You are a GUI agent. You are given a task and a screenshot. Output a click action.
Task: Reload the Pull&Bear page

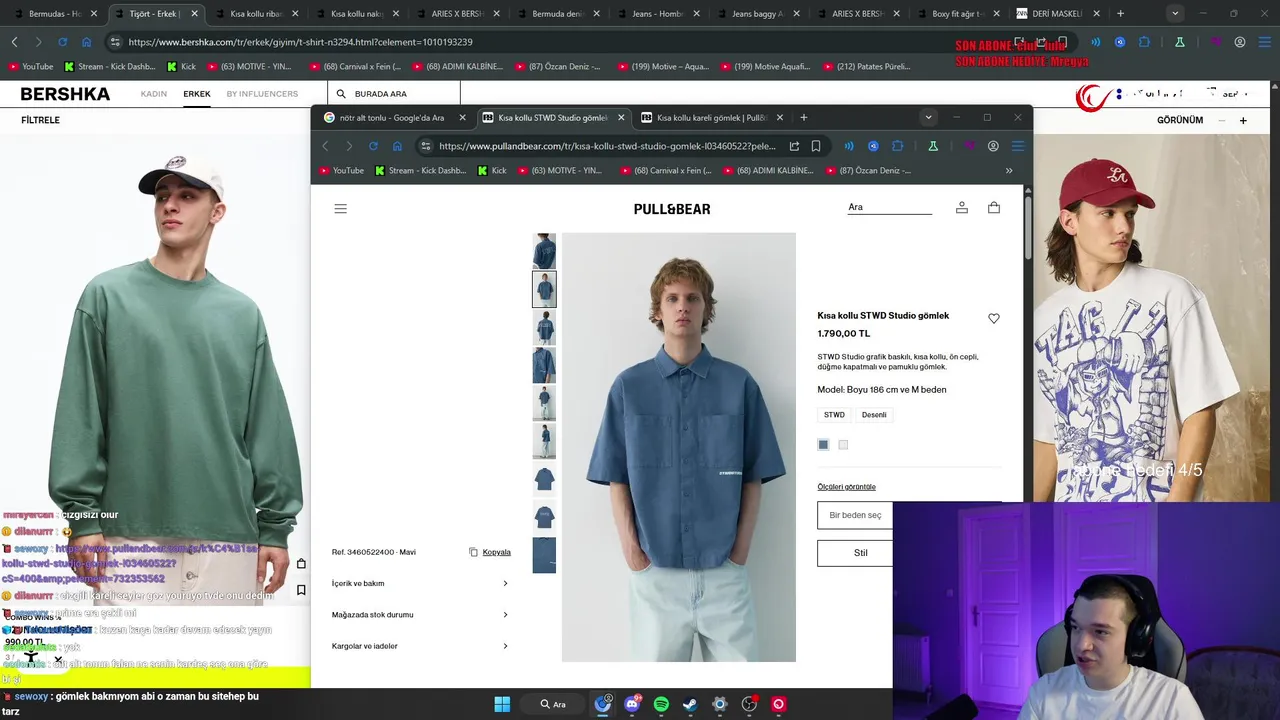coord(373,146)
